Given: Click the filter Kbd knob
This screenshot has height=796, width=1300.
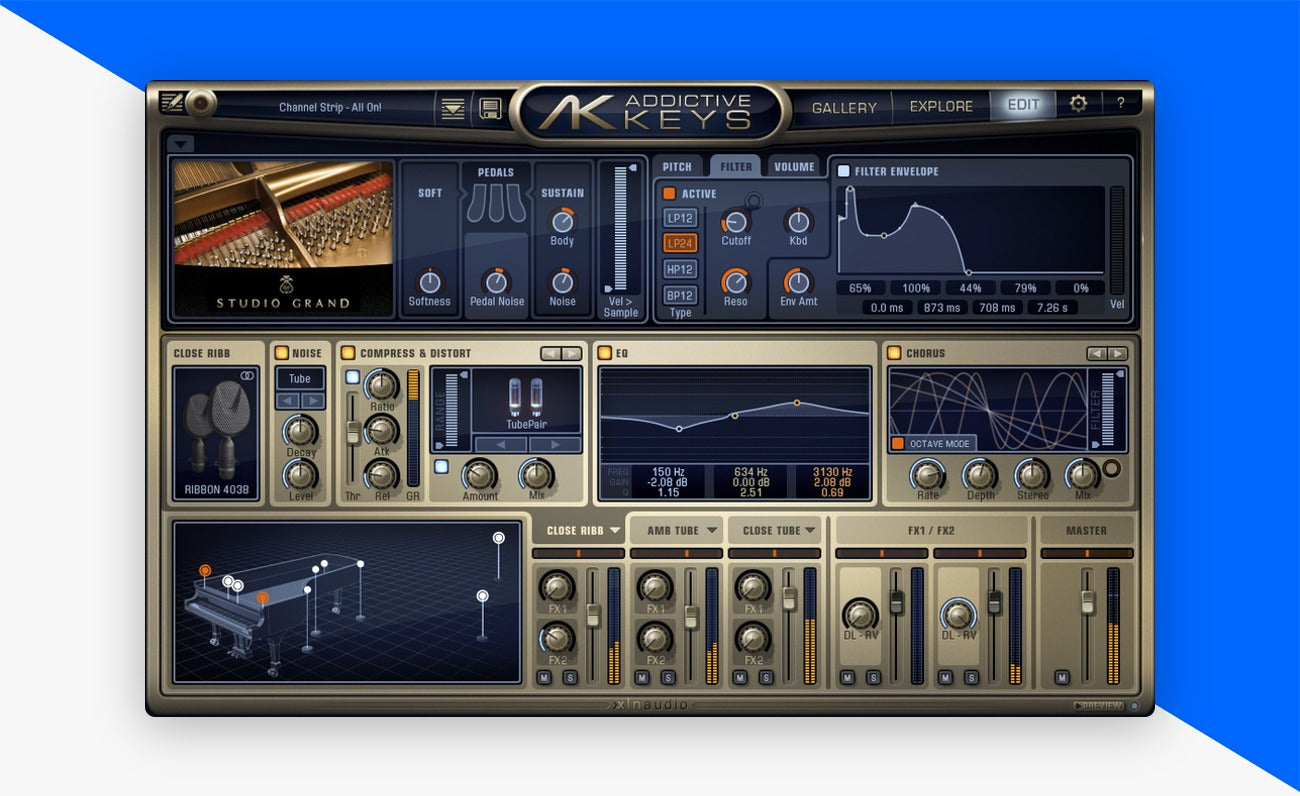Looking at the screenshot, I should pos(798,222).
